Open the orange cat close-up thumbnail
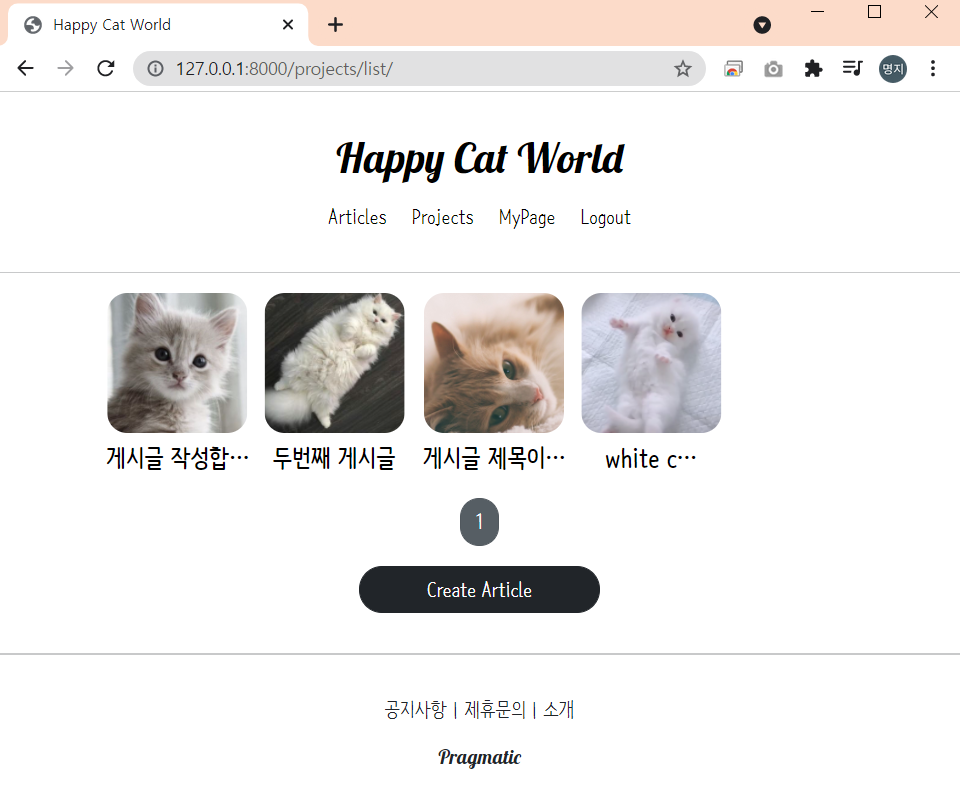 coord(493,363)
